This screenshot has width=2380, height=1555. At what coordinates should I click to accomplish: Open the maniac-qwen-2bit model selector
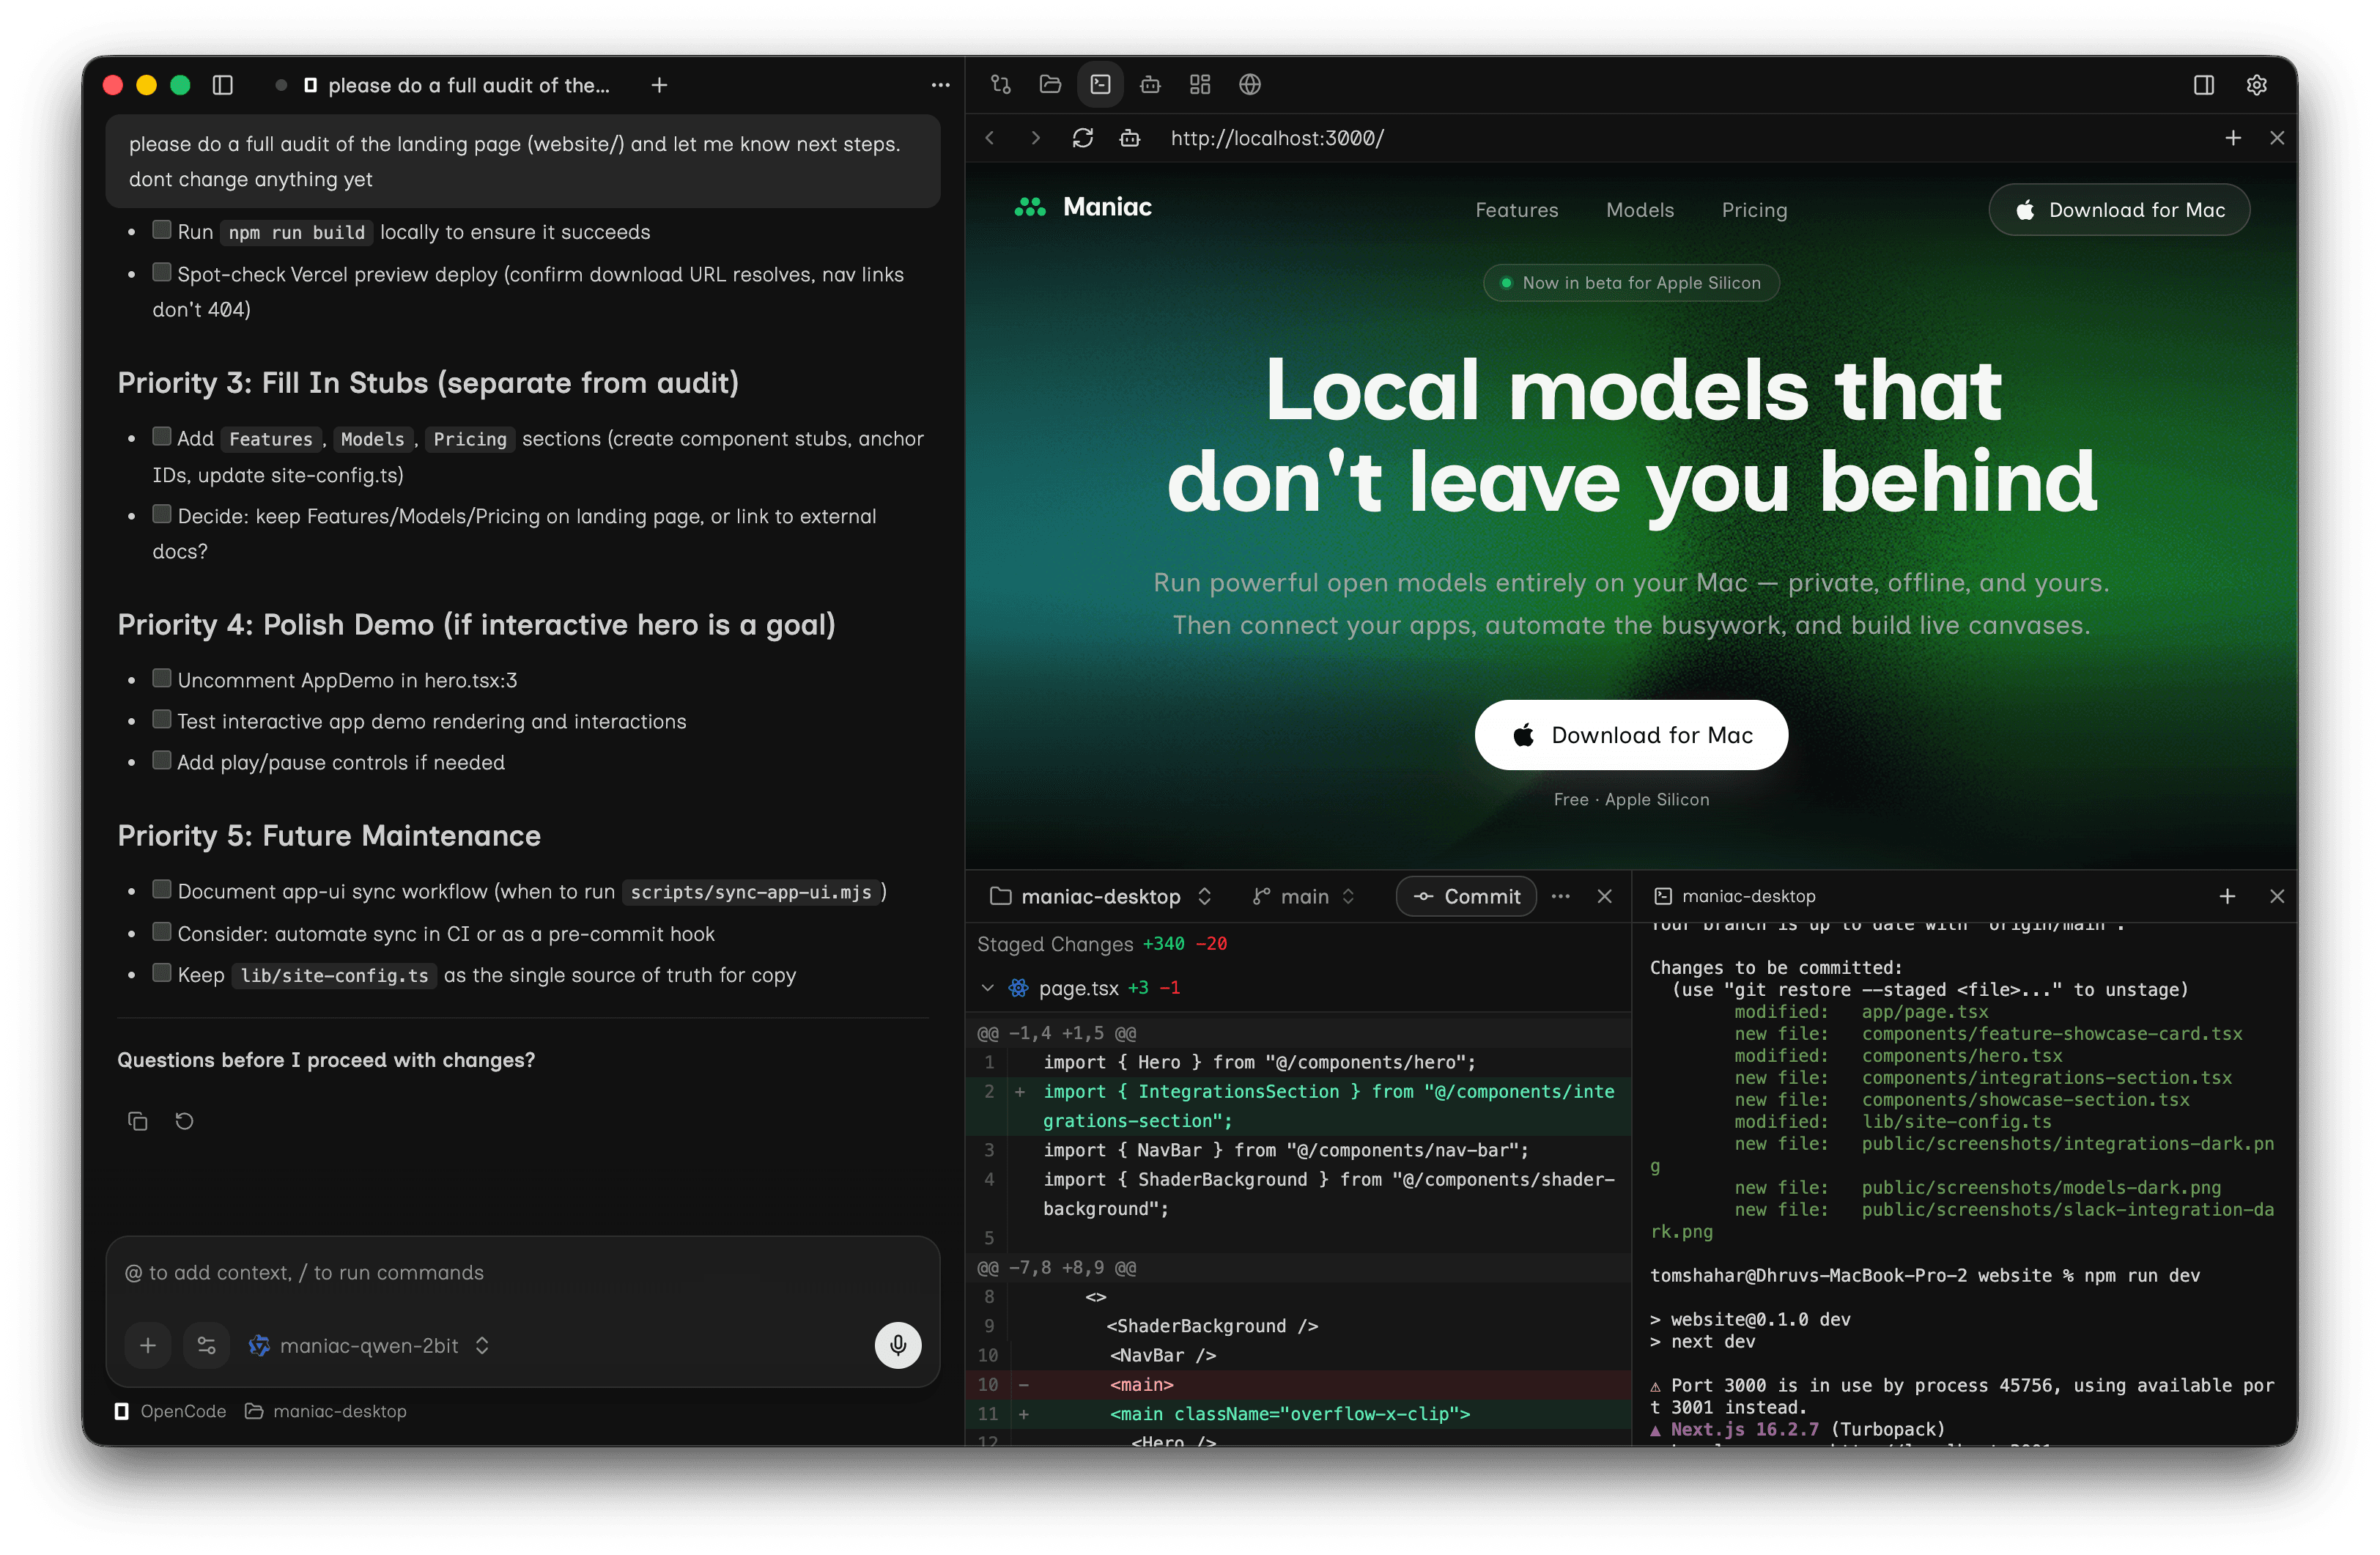pyautogui.click(x=369, y=1345)
